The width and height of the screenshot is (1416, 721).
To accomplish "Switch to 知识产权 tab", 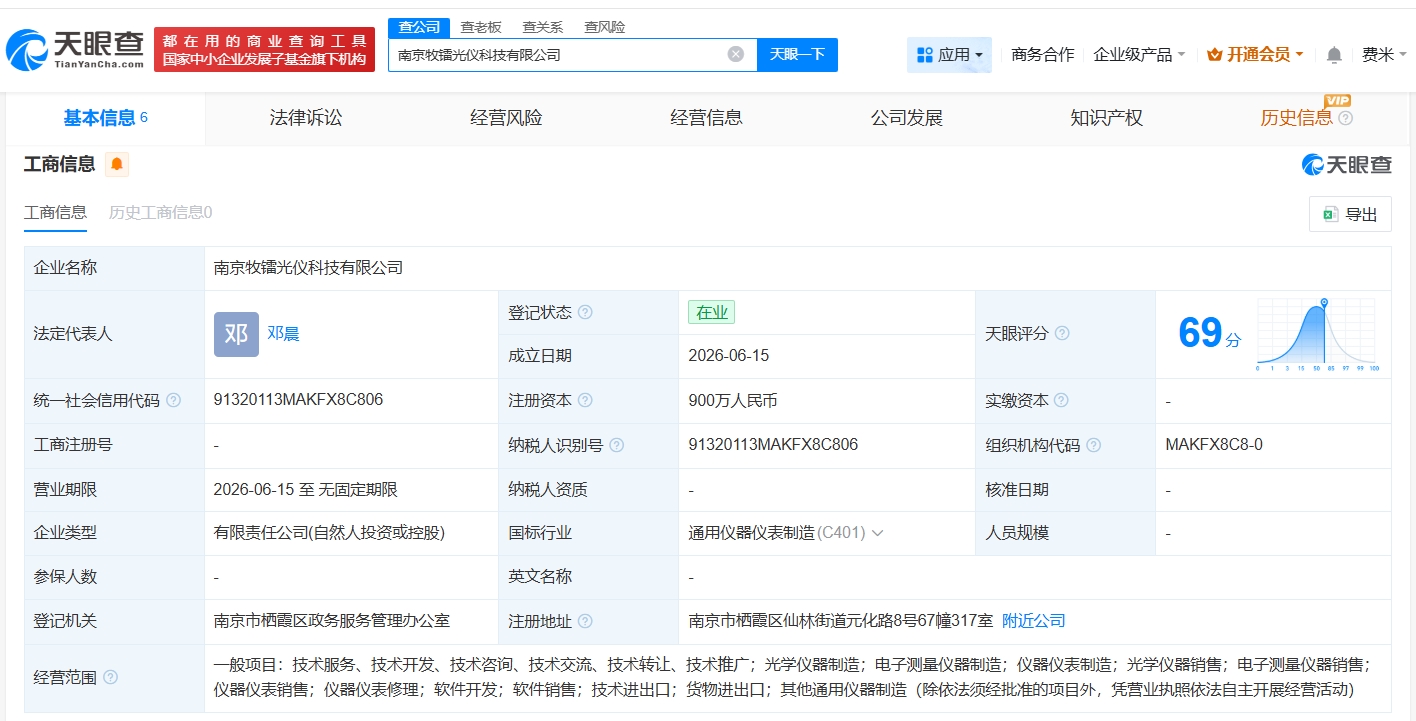I will point(1106,118).
